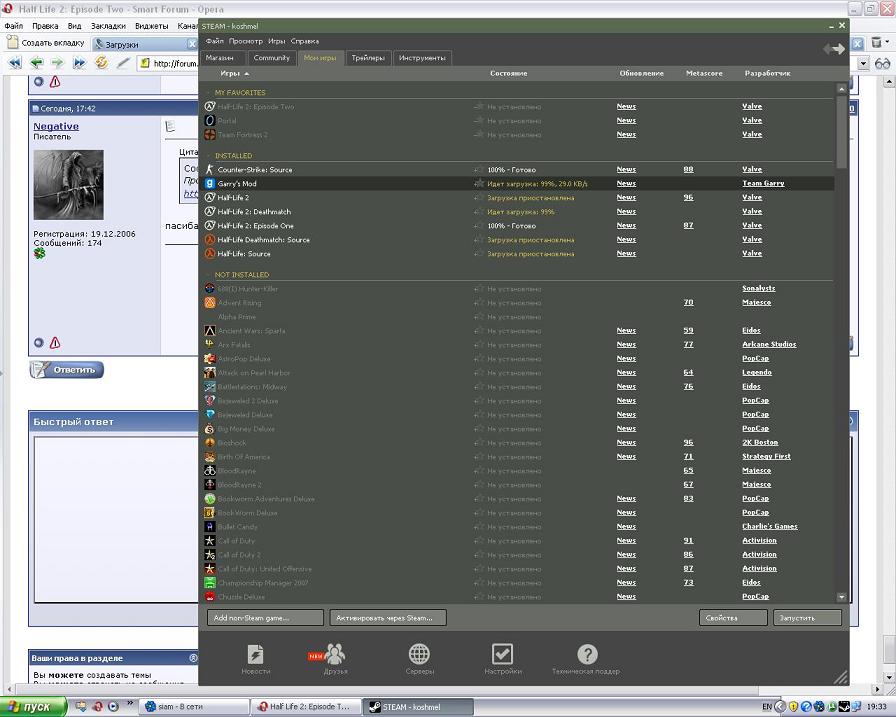Toggle favorite star for Counter-Strike: Source
The width and height of the screenshot is (896, 717).
(x=479, y=170)
